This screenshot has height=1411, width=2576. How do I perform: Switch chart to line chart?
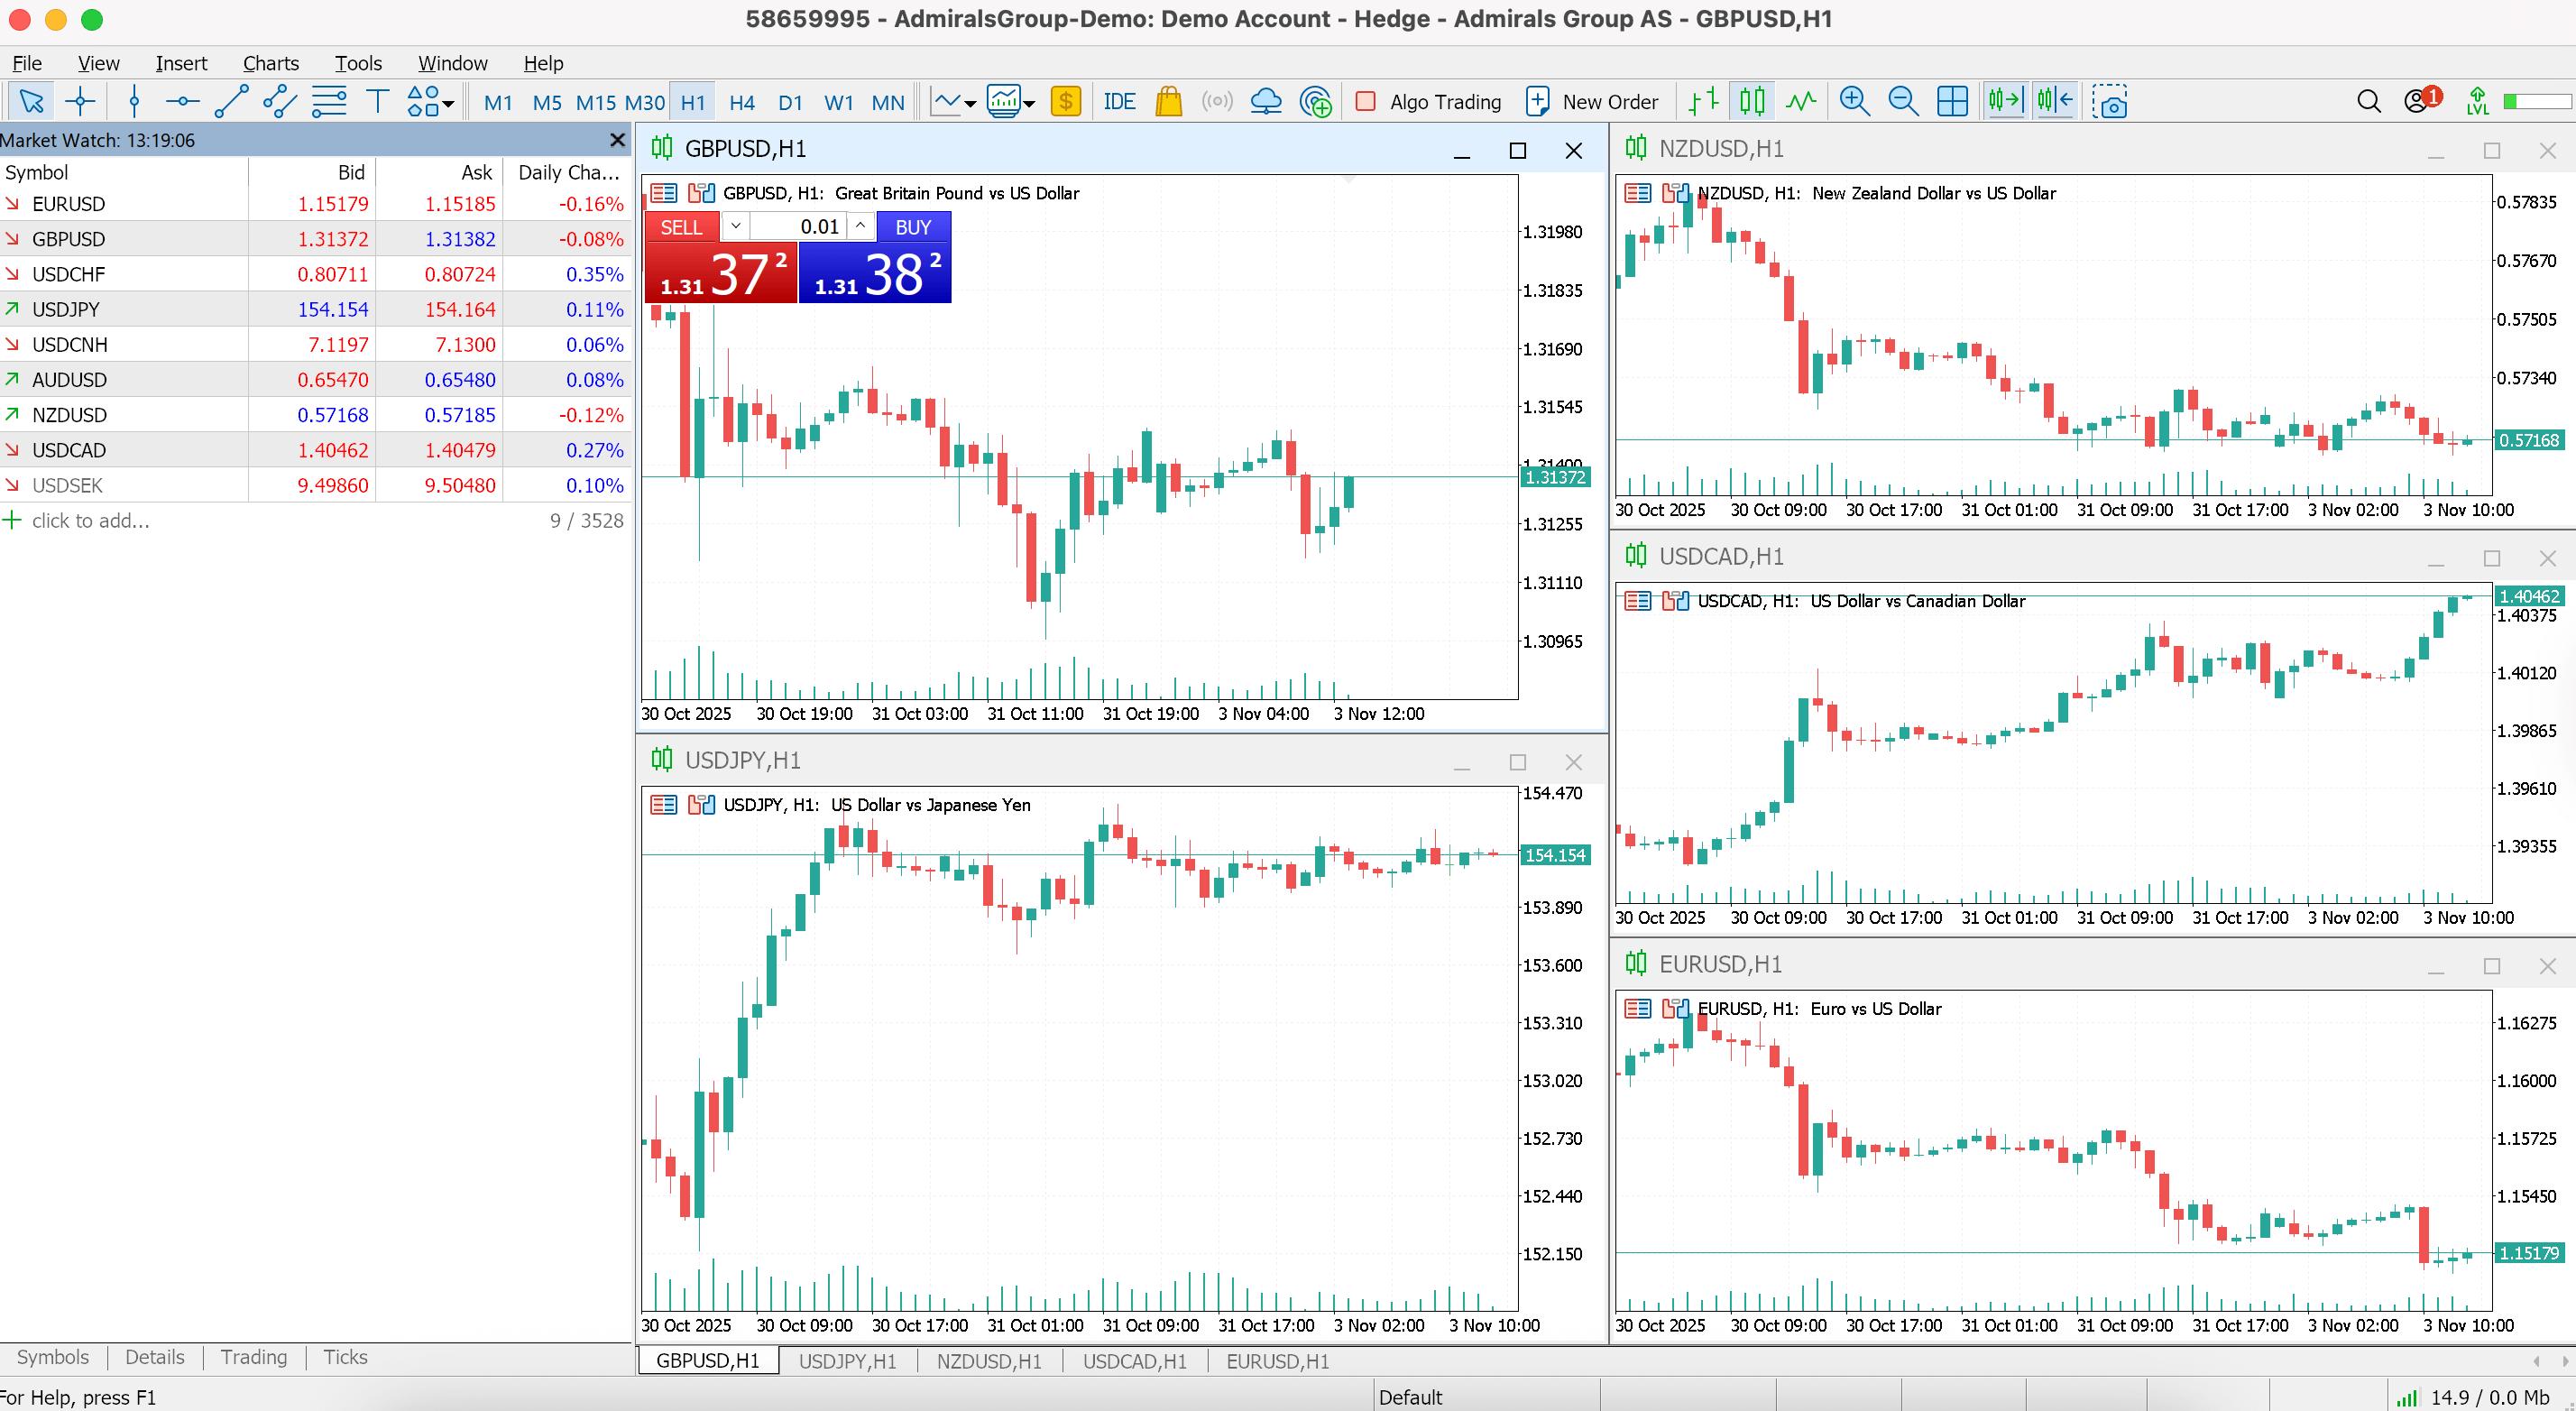click(x=1801, y=101)
